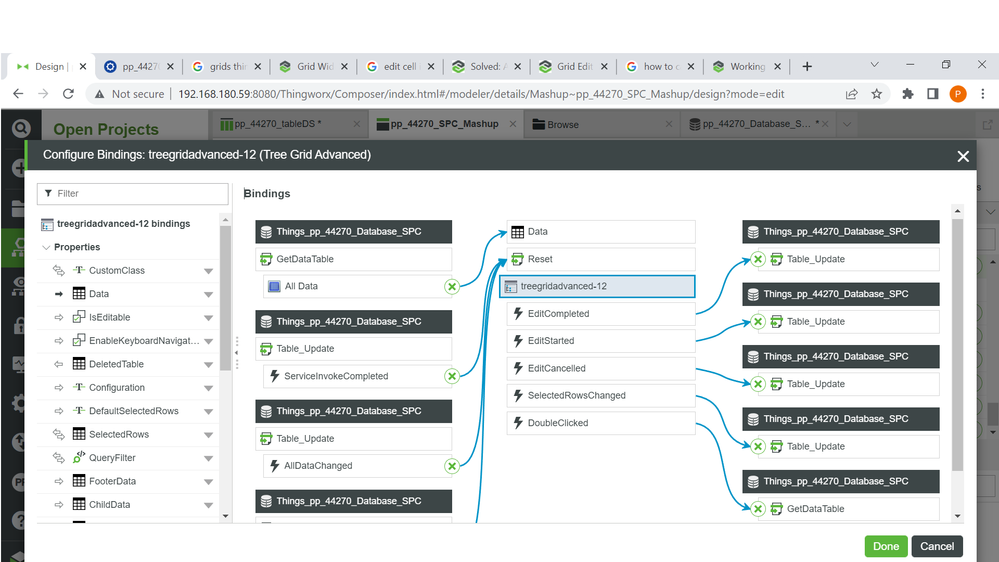Screen dimensions: 999x562
Task: Bookmark this page with star icon
Action: 877,94
